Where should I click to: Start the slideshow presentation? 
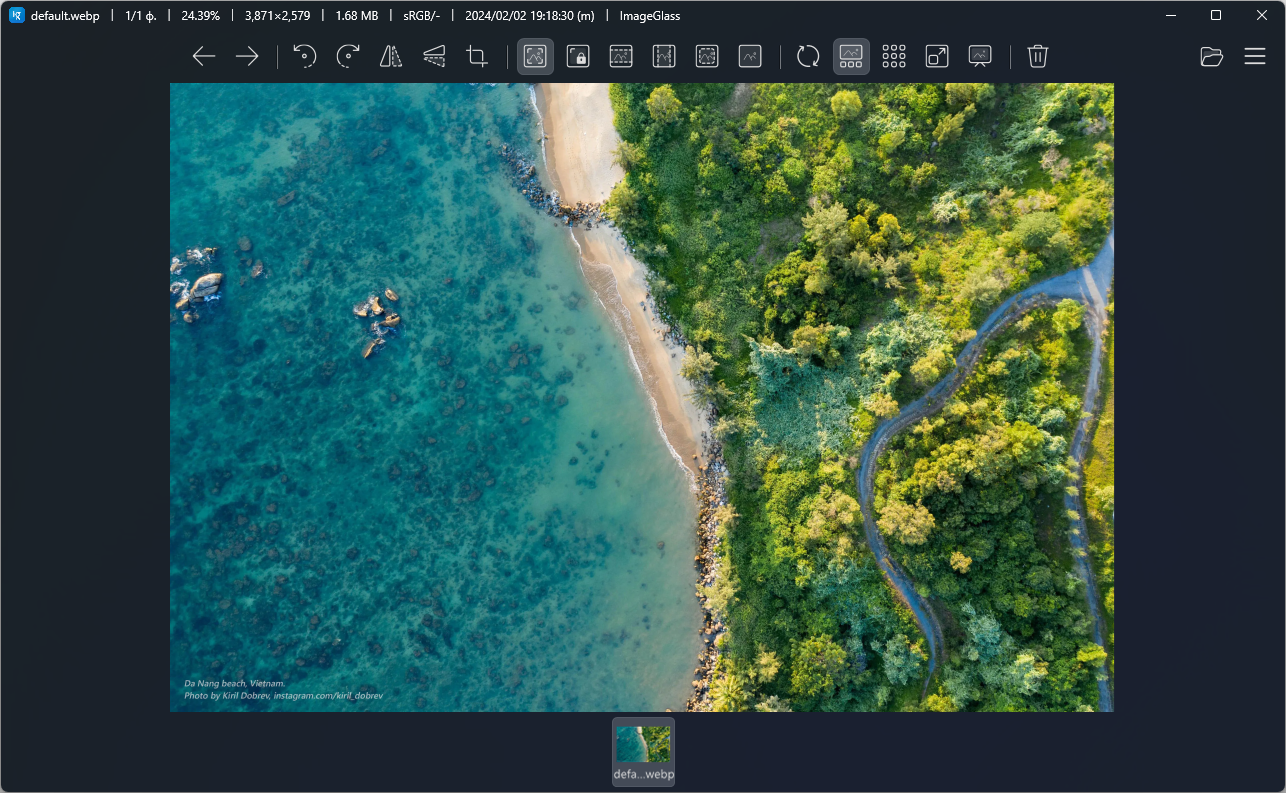tap(980, 57)
